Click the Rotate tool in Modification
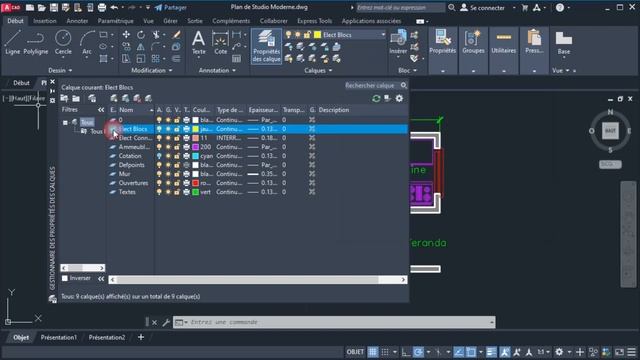640x360 pixels. coord(141,35)
